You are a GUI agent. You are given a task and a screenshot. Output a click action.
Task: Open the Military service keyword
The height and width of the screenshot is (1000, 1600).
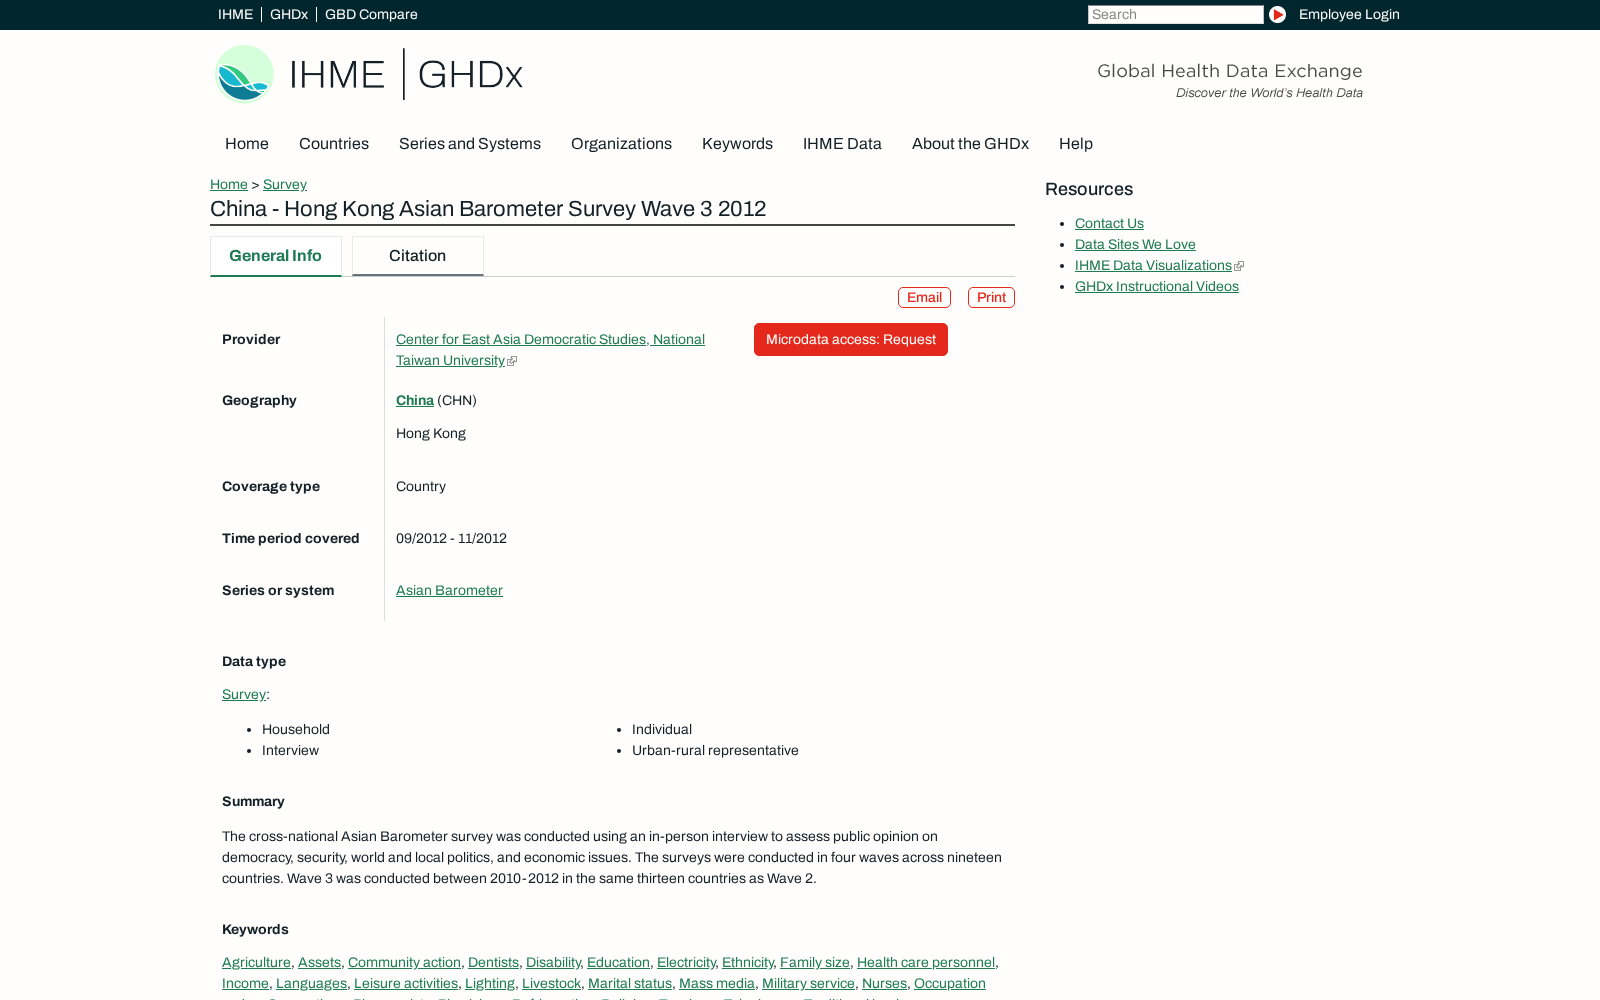(808, 983)
